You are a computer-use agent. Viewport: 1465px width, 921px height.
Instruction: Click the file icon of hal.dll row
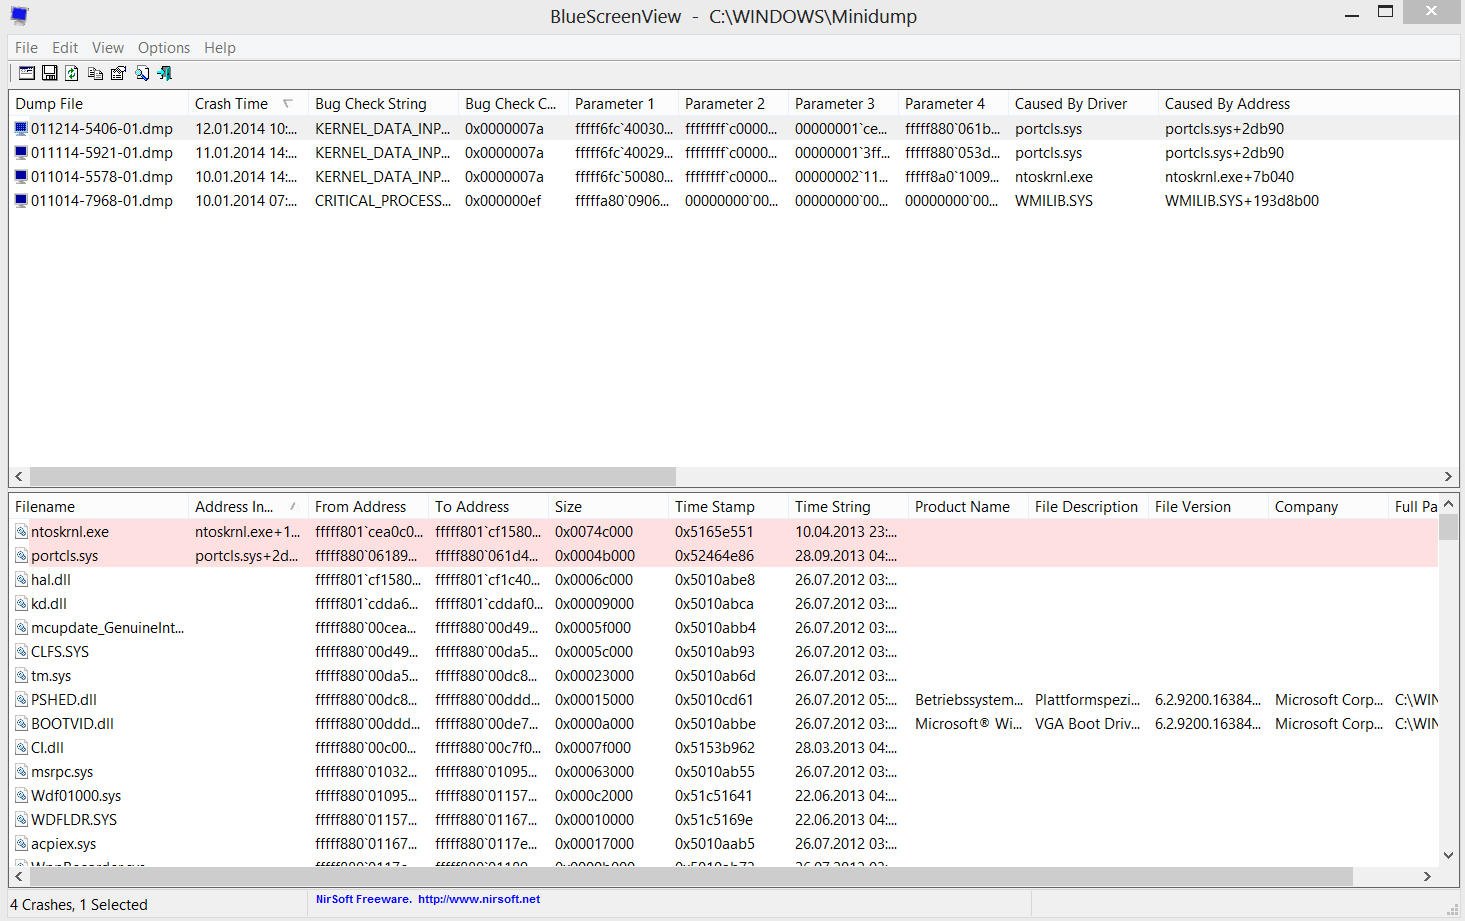point(21,579)
